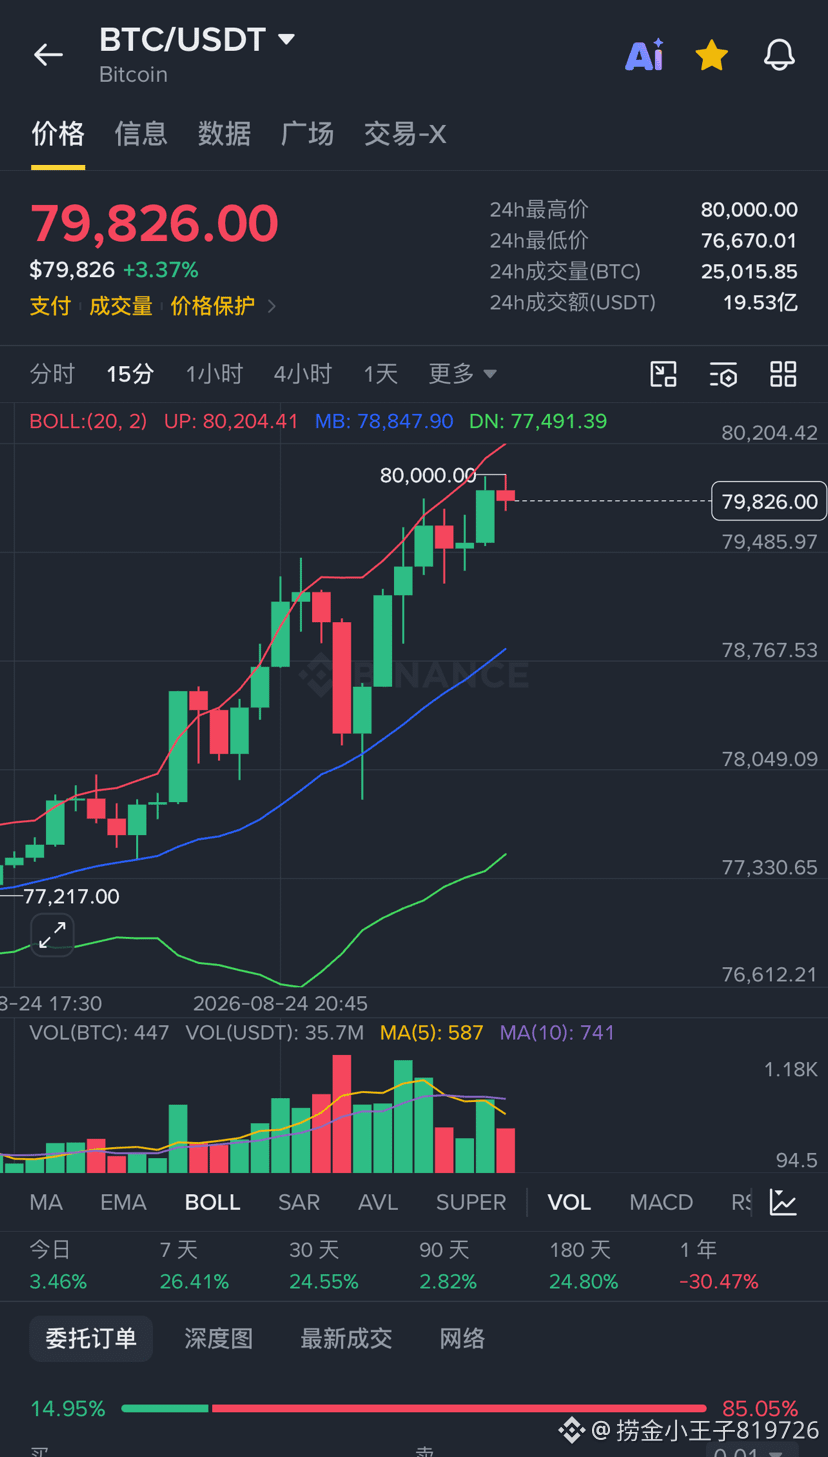Tap the MB: 78,847.90 band value
828x1457 pixels.
tap(384, 421)
